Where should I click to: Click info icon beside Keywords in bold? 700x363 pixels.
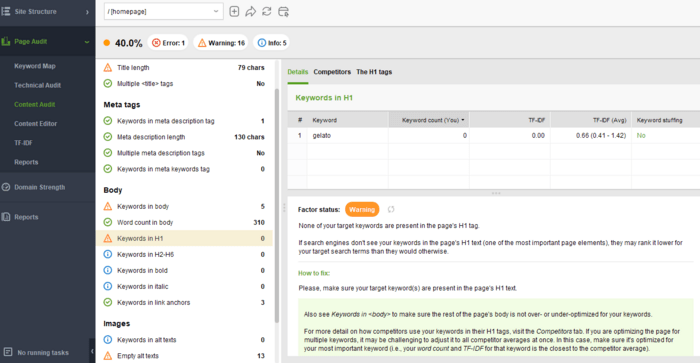[x=108, y=271]
